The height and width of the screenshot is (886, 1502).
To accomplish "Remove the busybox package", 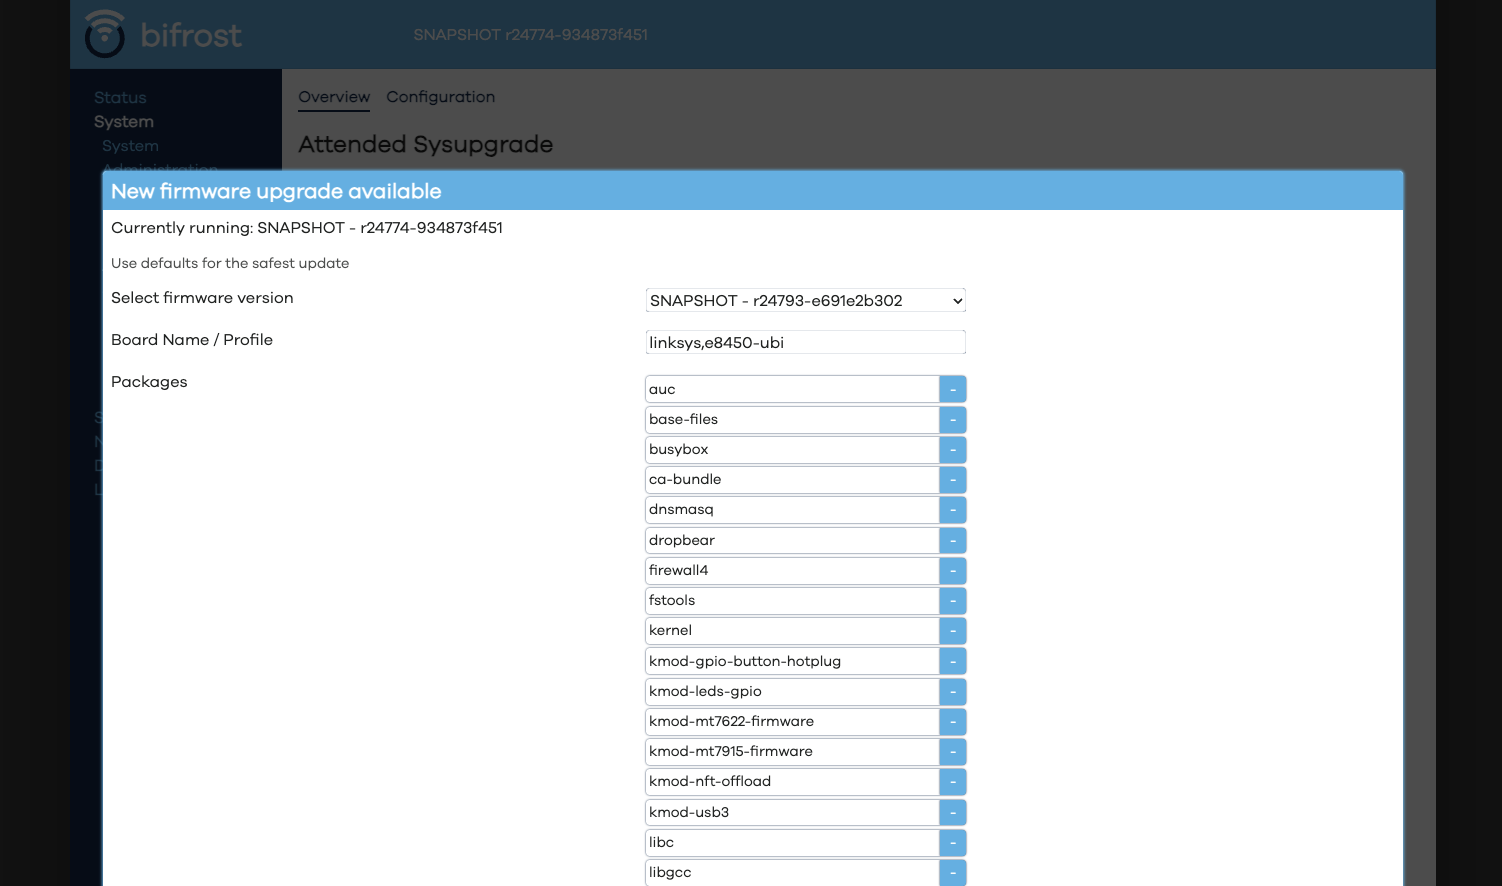I will click(952, 449).
